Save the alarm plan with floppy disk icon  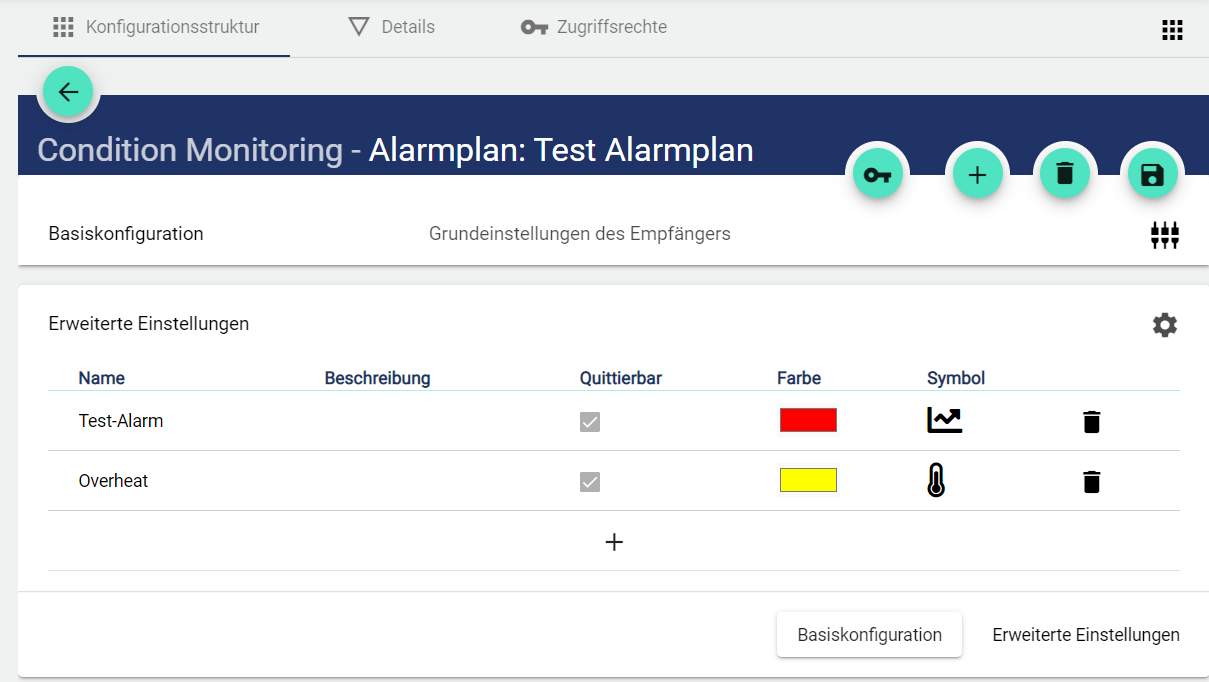pos(1152,175)
